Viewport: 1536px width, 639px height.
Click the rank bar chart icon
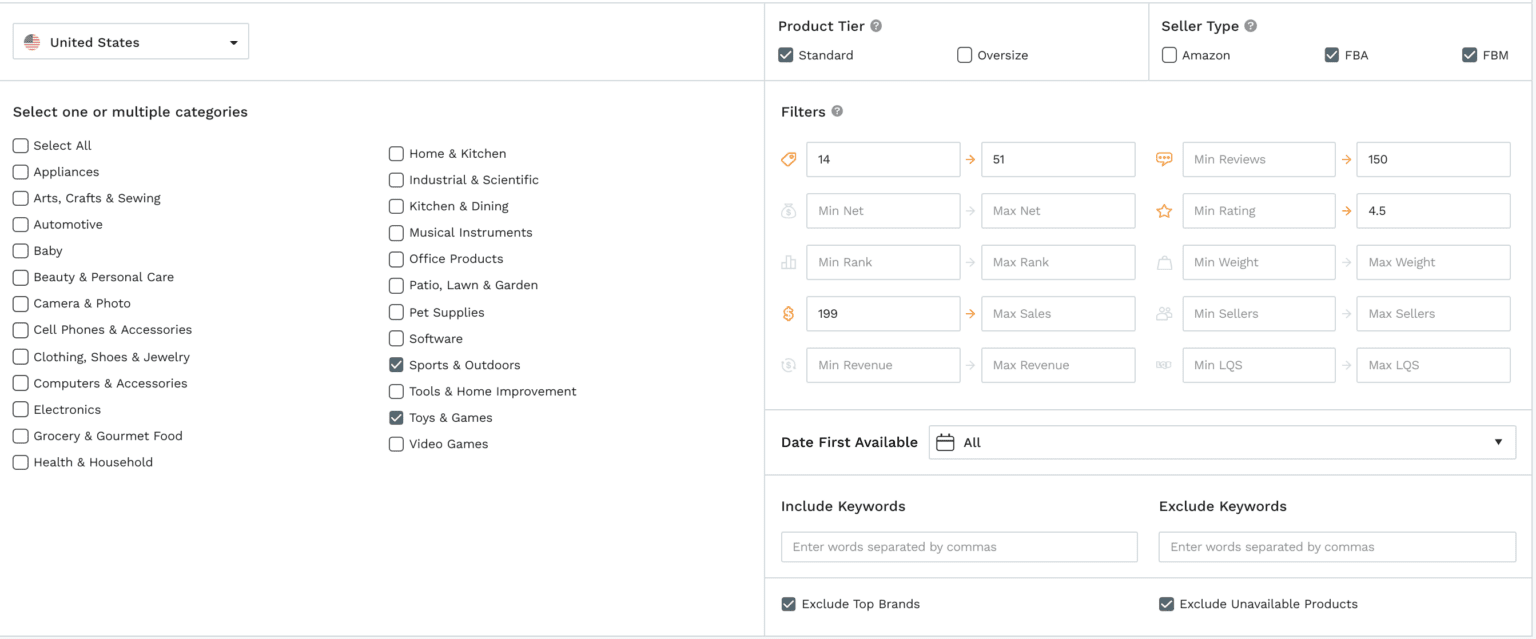(x=788, y=262)
